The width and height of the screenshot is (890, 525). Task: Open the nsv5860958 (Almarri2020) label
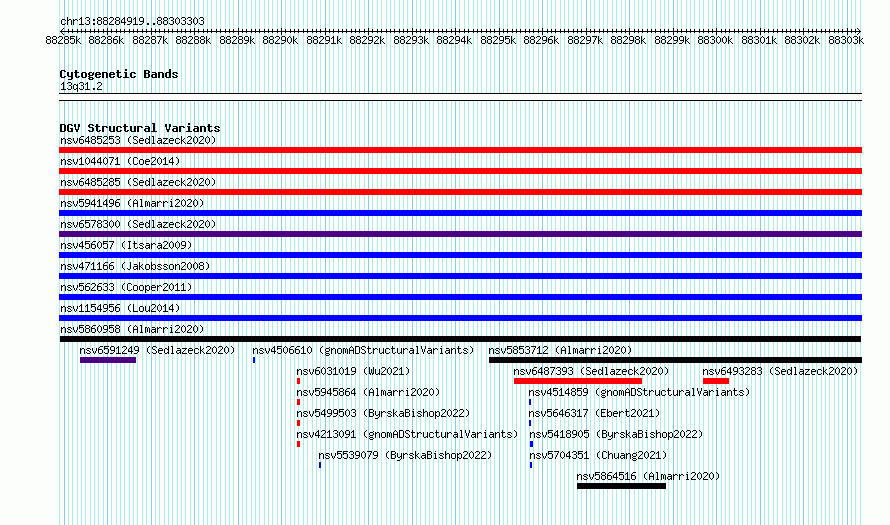(x=132, y=329)
